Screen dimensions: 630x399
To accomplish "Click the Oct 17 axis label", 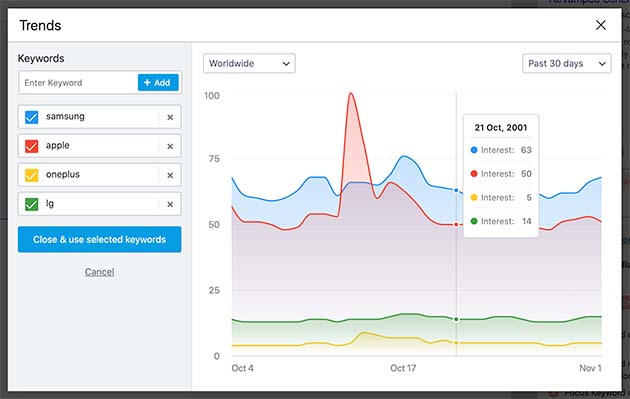I will click(x=403, y=368).
